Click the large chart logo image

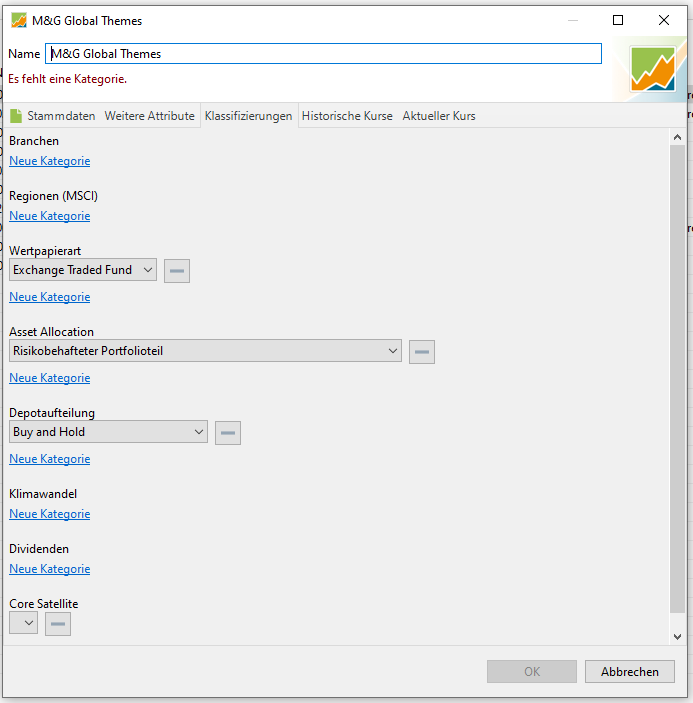tap(652, 69)
